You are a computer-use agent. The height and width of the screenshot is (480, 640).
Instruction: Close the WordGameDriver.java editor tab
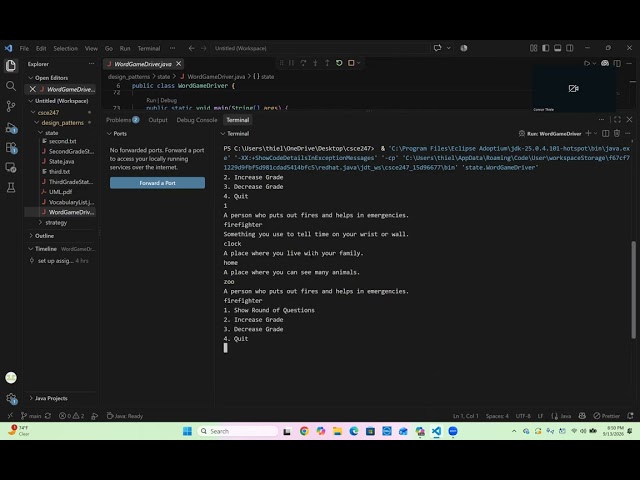(178, 64)
